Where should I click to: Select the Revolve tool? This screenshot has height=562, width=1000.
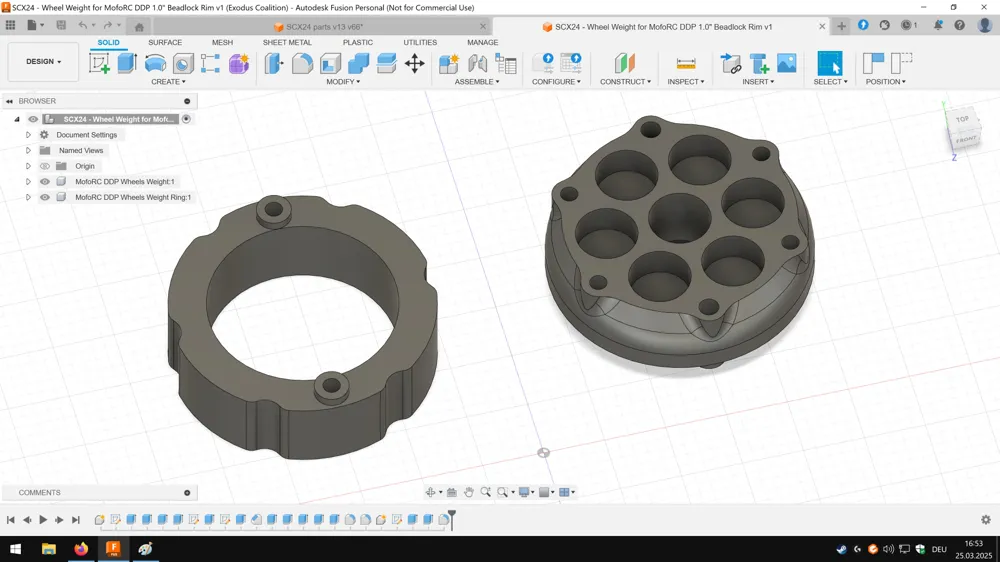[x=155, y=63]
